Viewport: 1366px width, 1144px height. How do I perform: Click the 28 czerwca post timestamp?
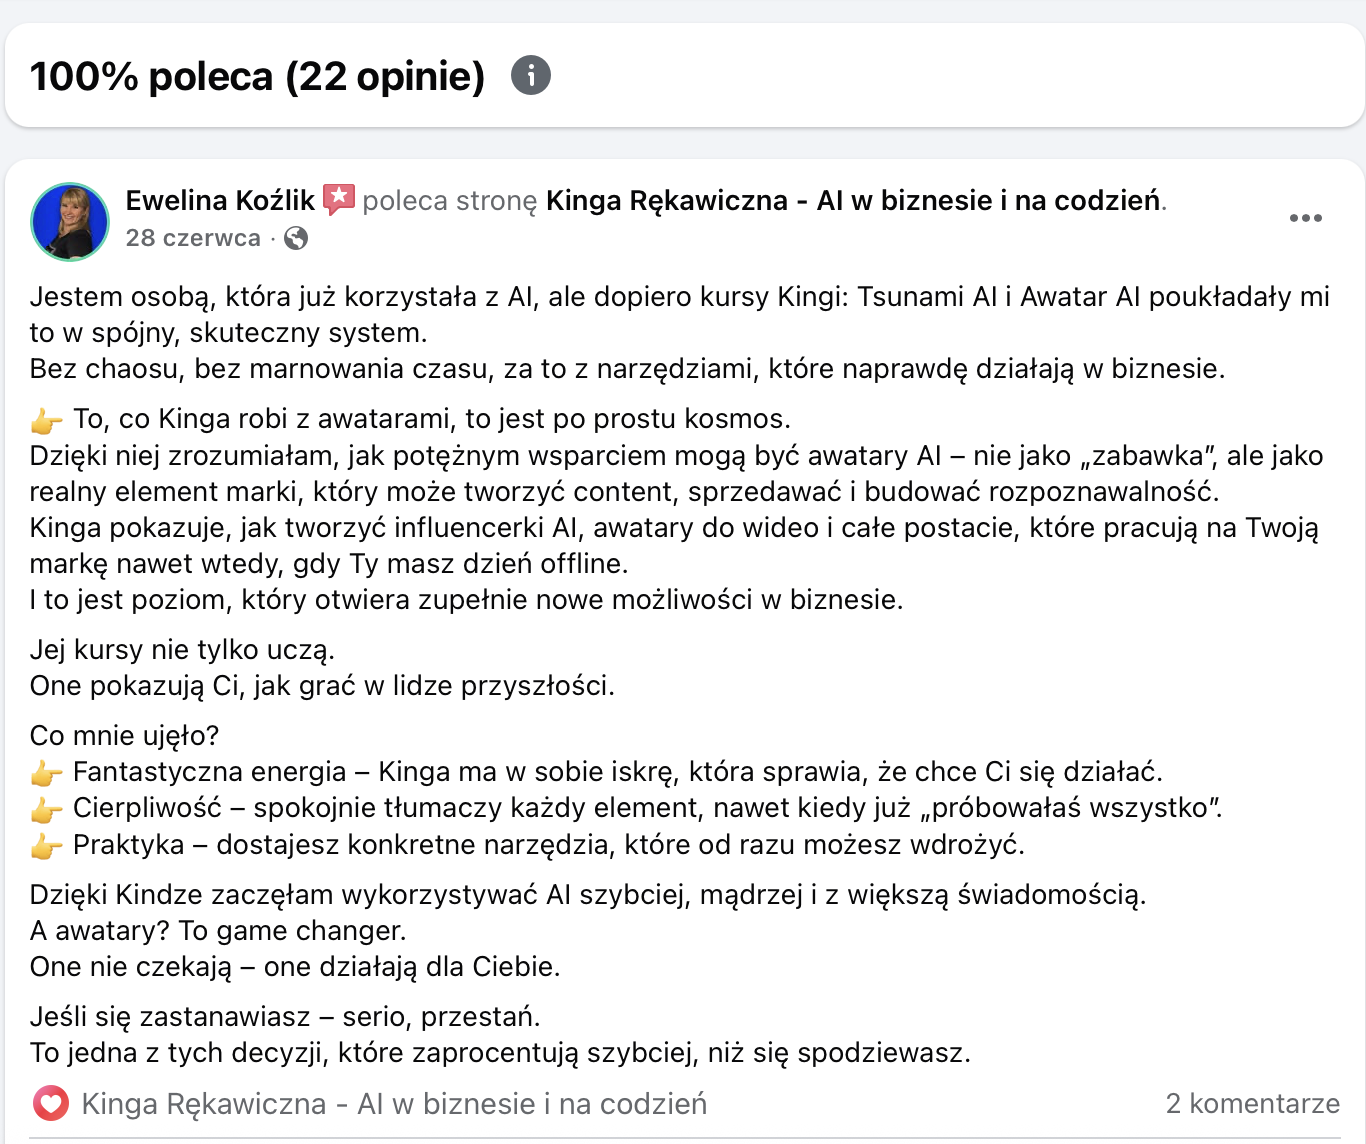pyautogui.click(x=193, y=238)
